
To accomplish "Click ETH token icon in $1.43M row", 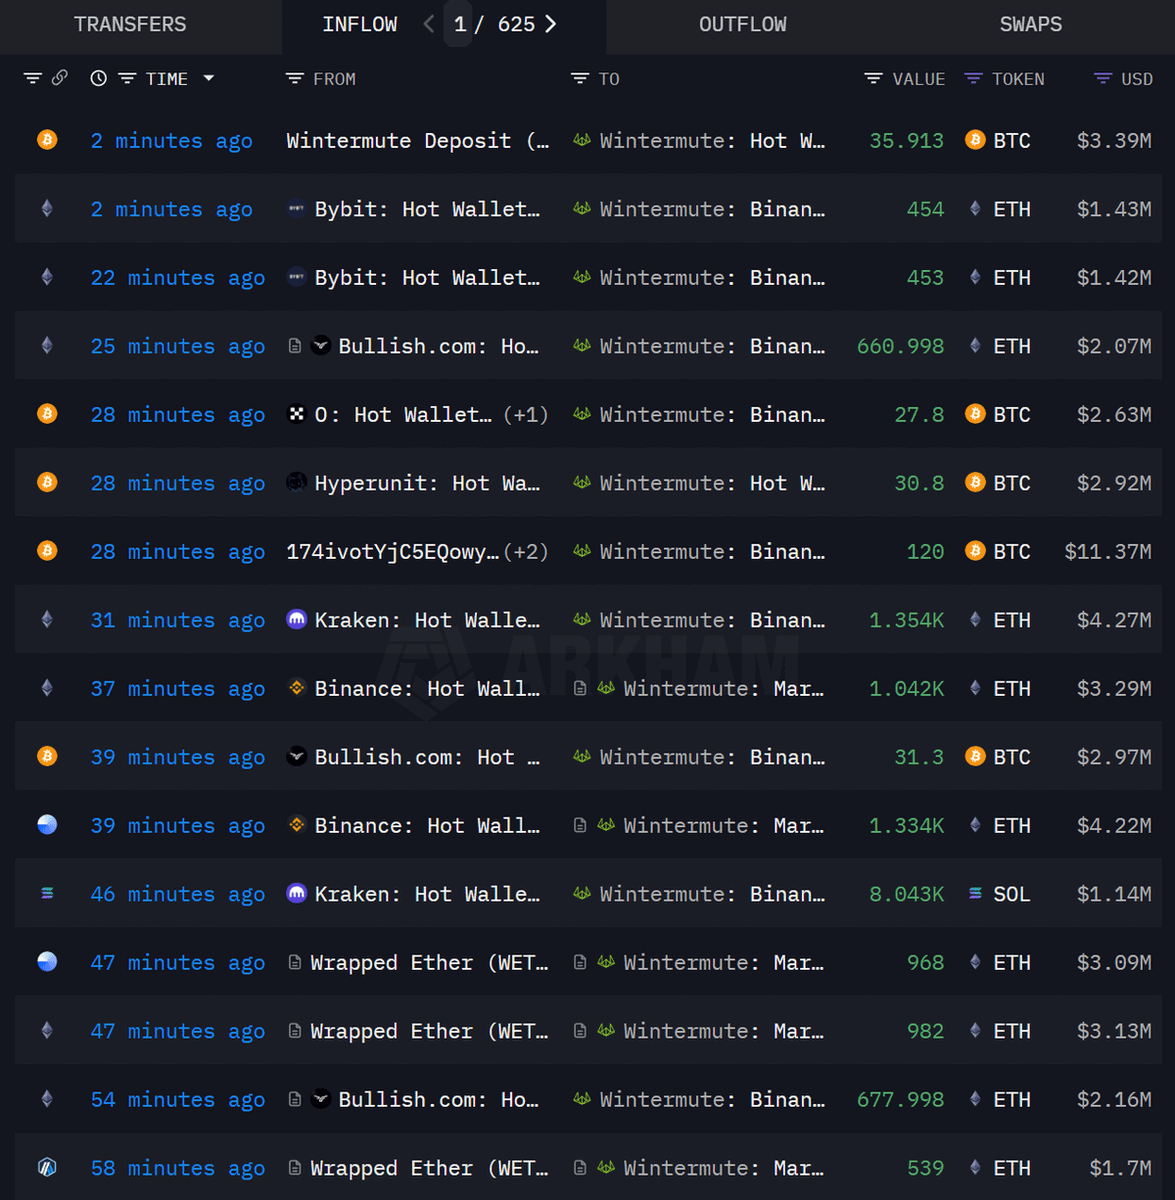I will click(975, 209).
